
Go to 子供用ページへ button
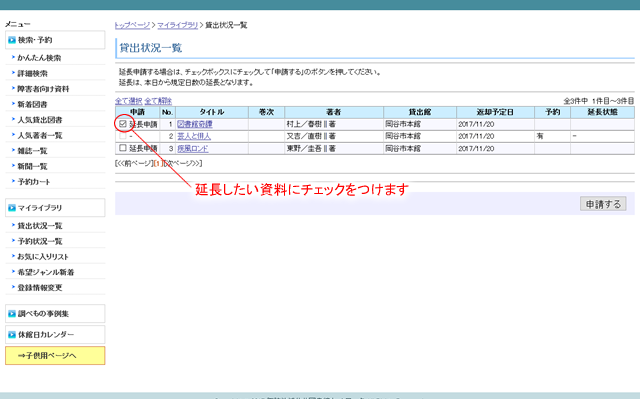click(x=55, y=355)
